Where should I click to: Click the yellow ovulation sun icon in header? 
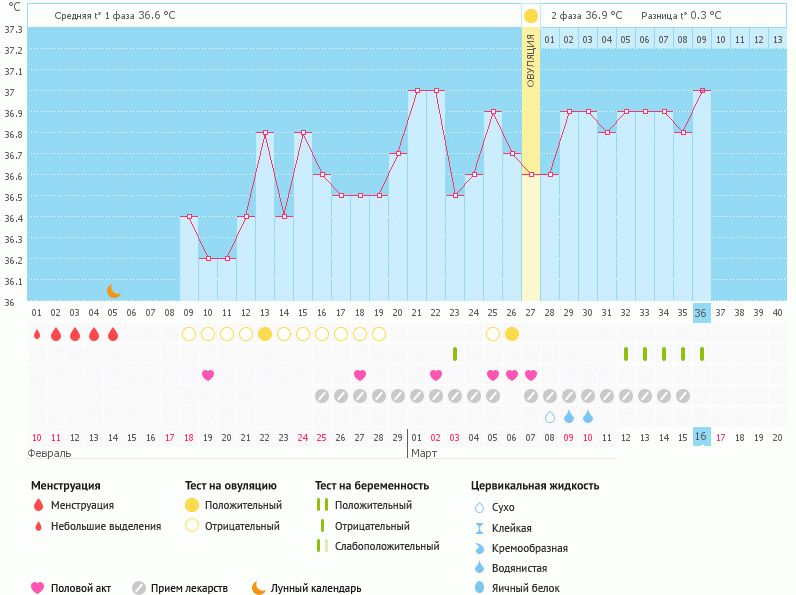(x=530, y=16)
